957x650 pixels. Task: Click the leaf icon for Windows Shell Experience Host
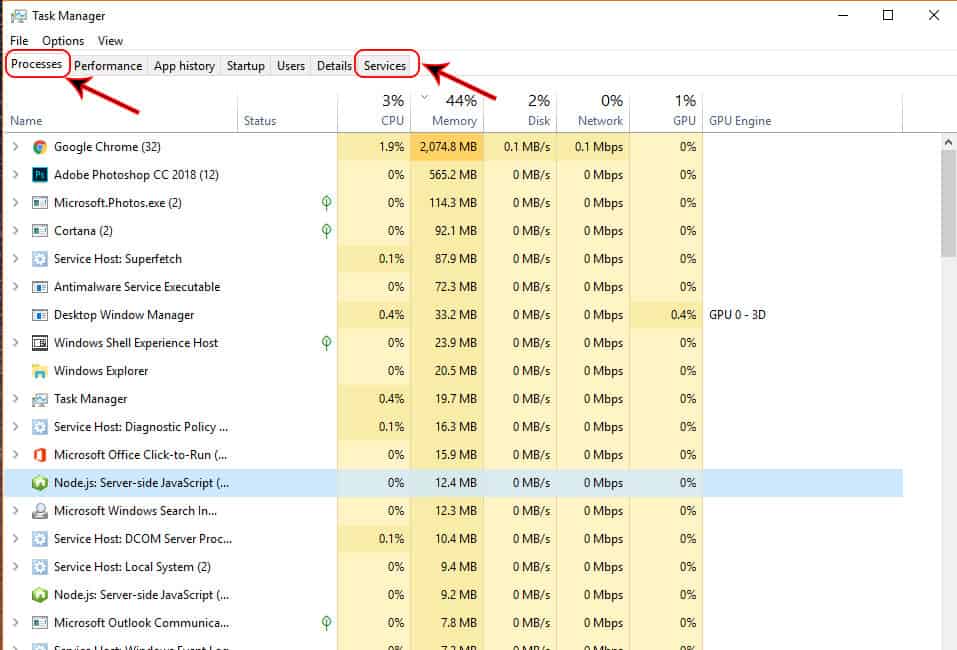327,343
